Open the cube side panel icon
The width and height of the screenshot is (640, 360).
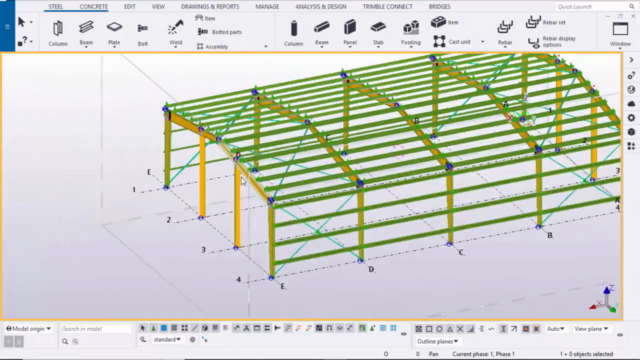(631, 131)
